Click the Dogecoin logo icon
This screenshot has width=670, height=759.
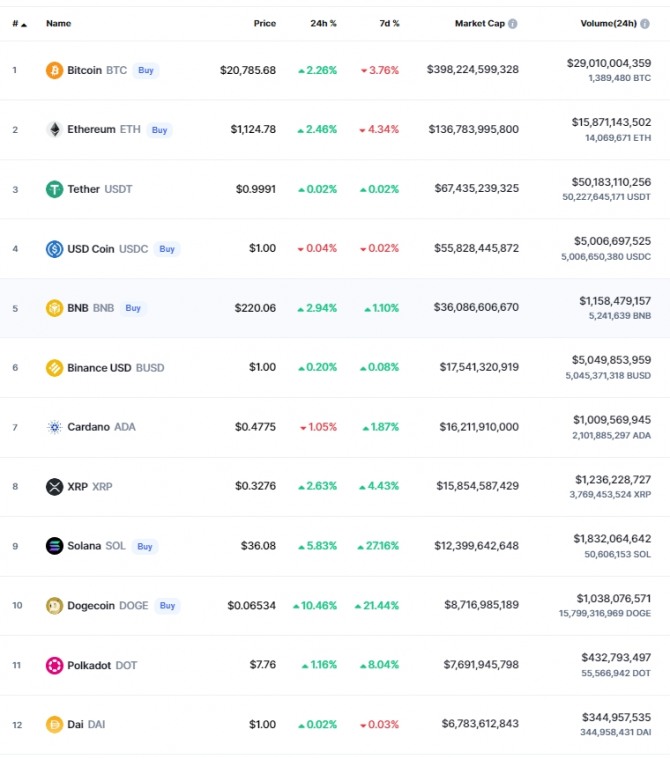point(54,605)
